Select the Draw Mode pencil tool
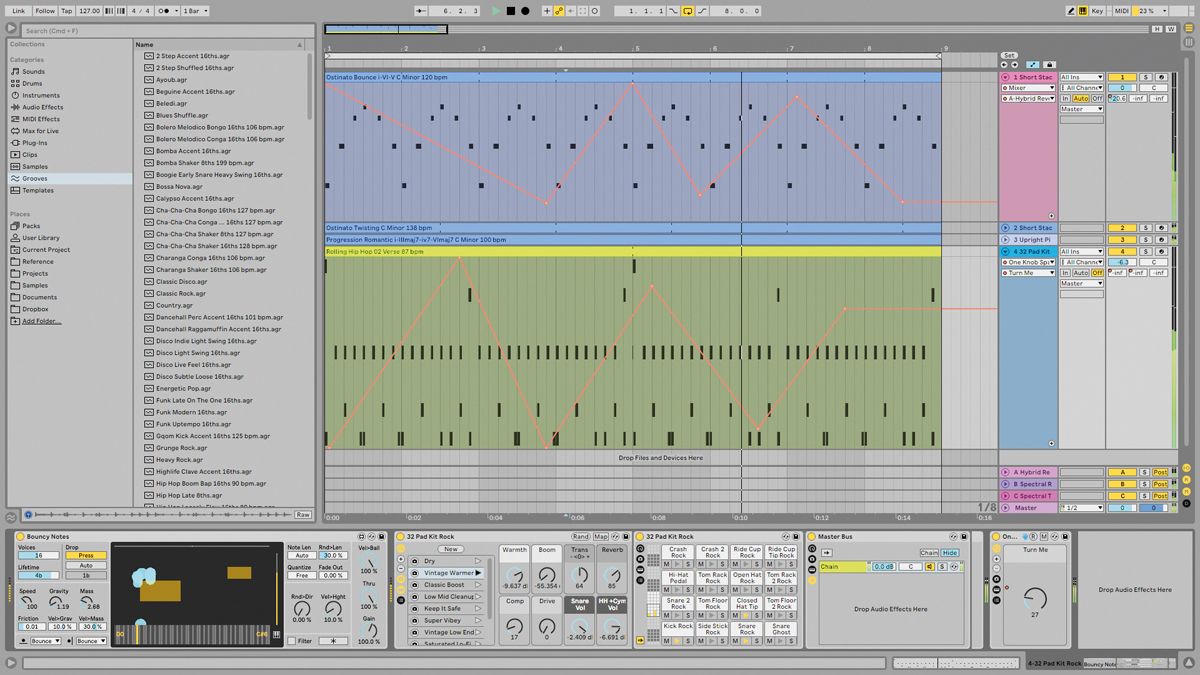Image resolution: width=1200 pixels, height=675 pixels. 1071,11
